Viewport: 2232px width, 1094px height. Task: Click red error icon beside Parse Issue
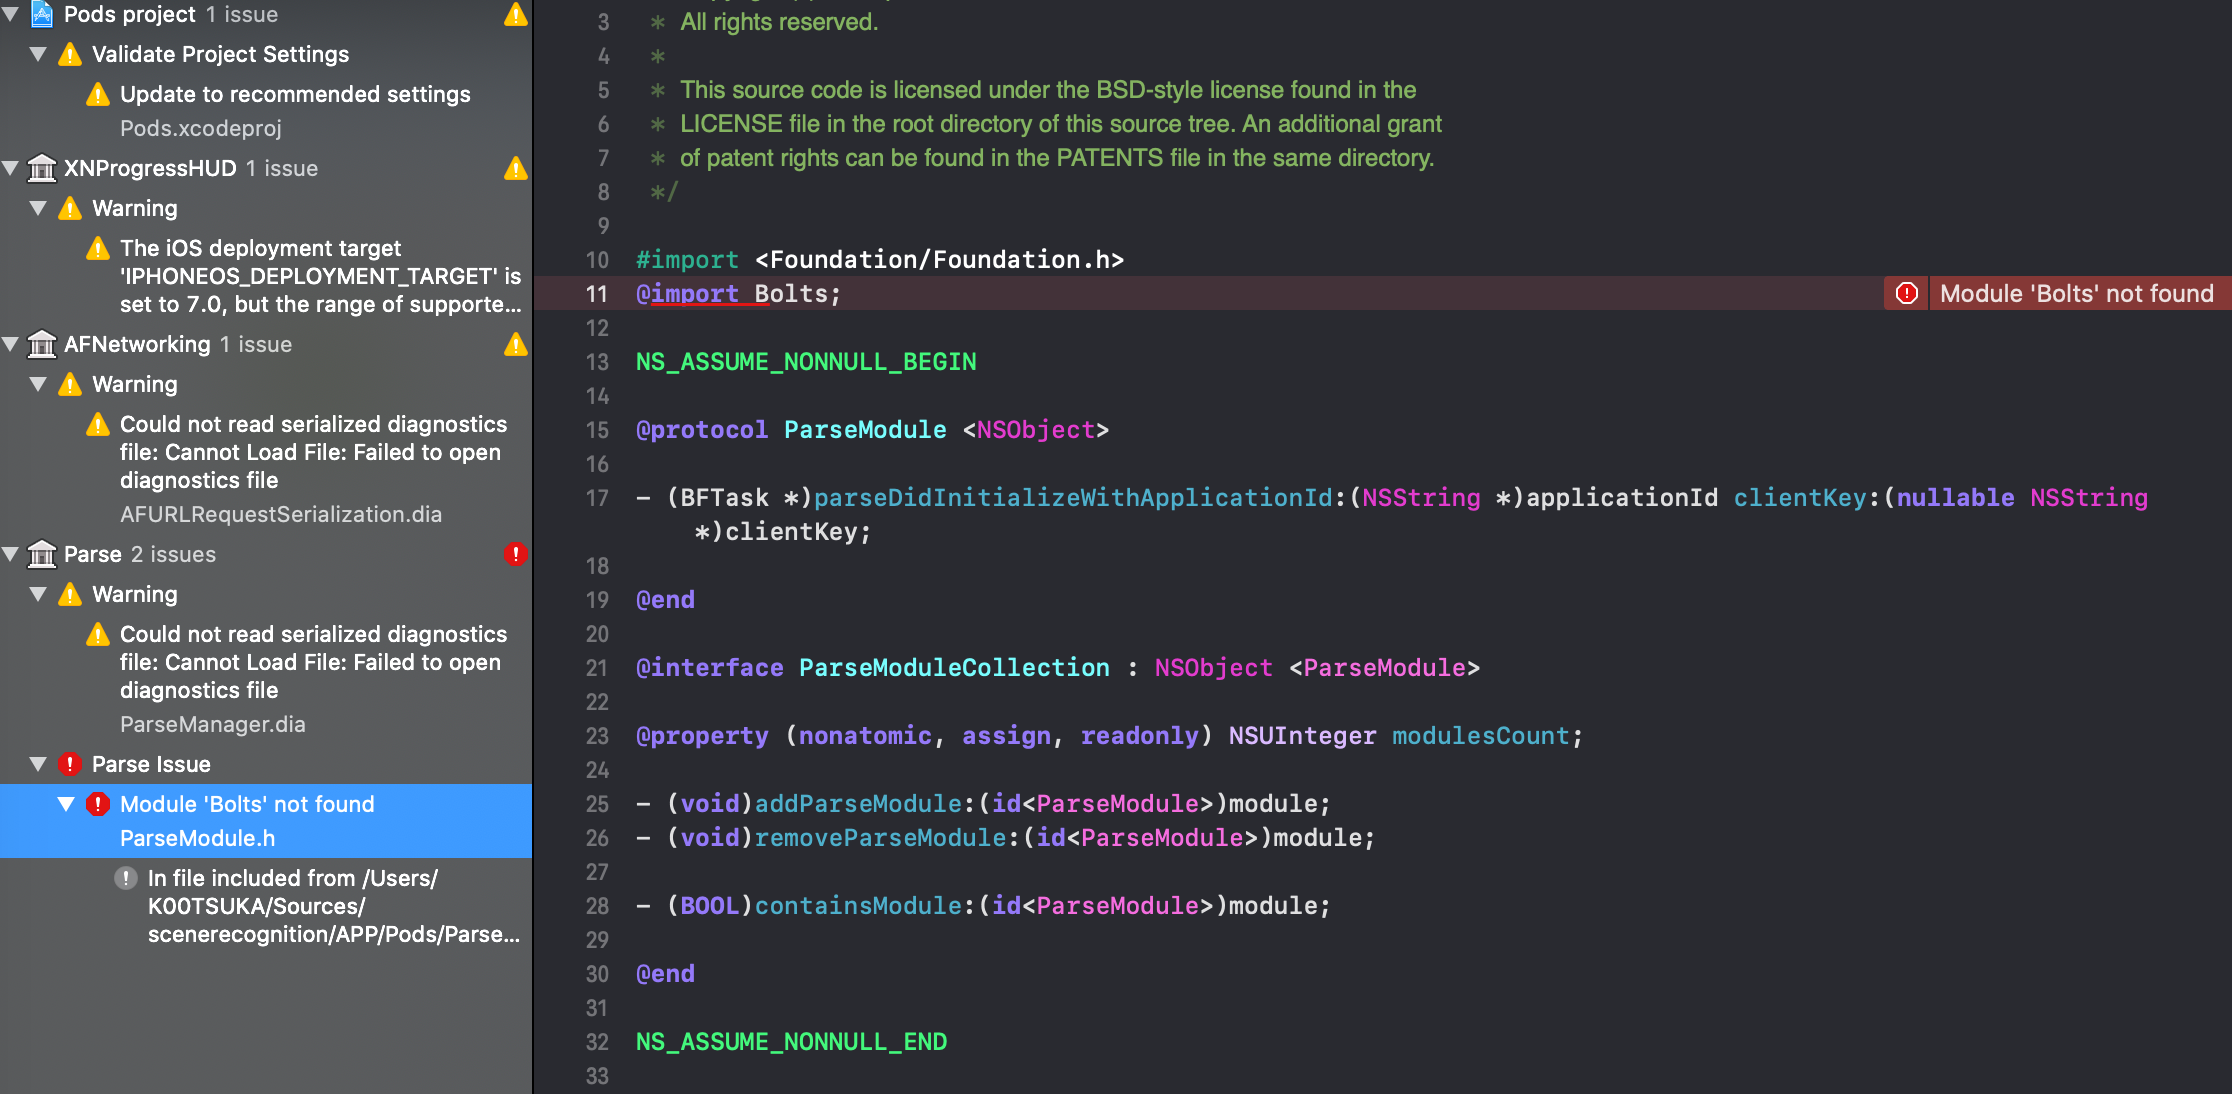point(70,764)
